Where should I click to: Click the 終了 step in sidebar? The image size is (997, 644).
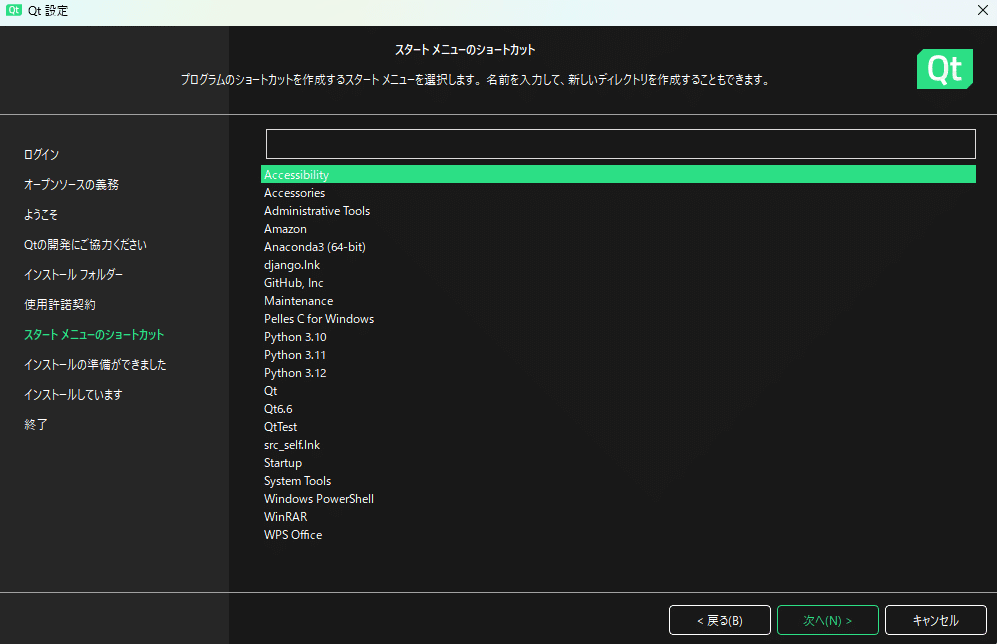(x=36, y=424)
